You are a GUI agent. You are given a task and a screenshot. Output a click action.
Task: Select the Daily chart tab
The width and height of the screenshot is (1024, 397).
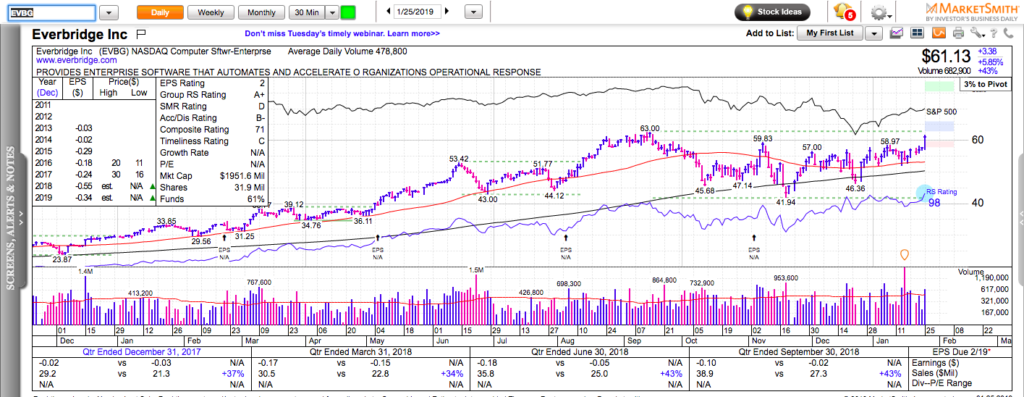[159, 12]
